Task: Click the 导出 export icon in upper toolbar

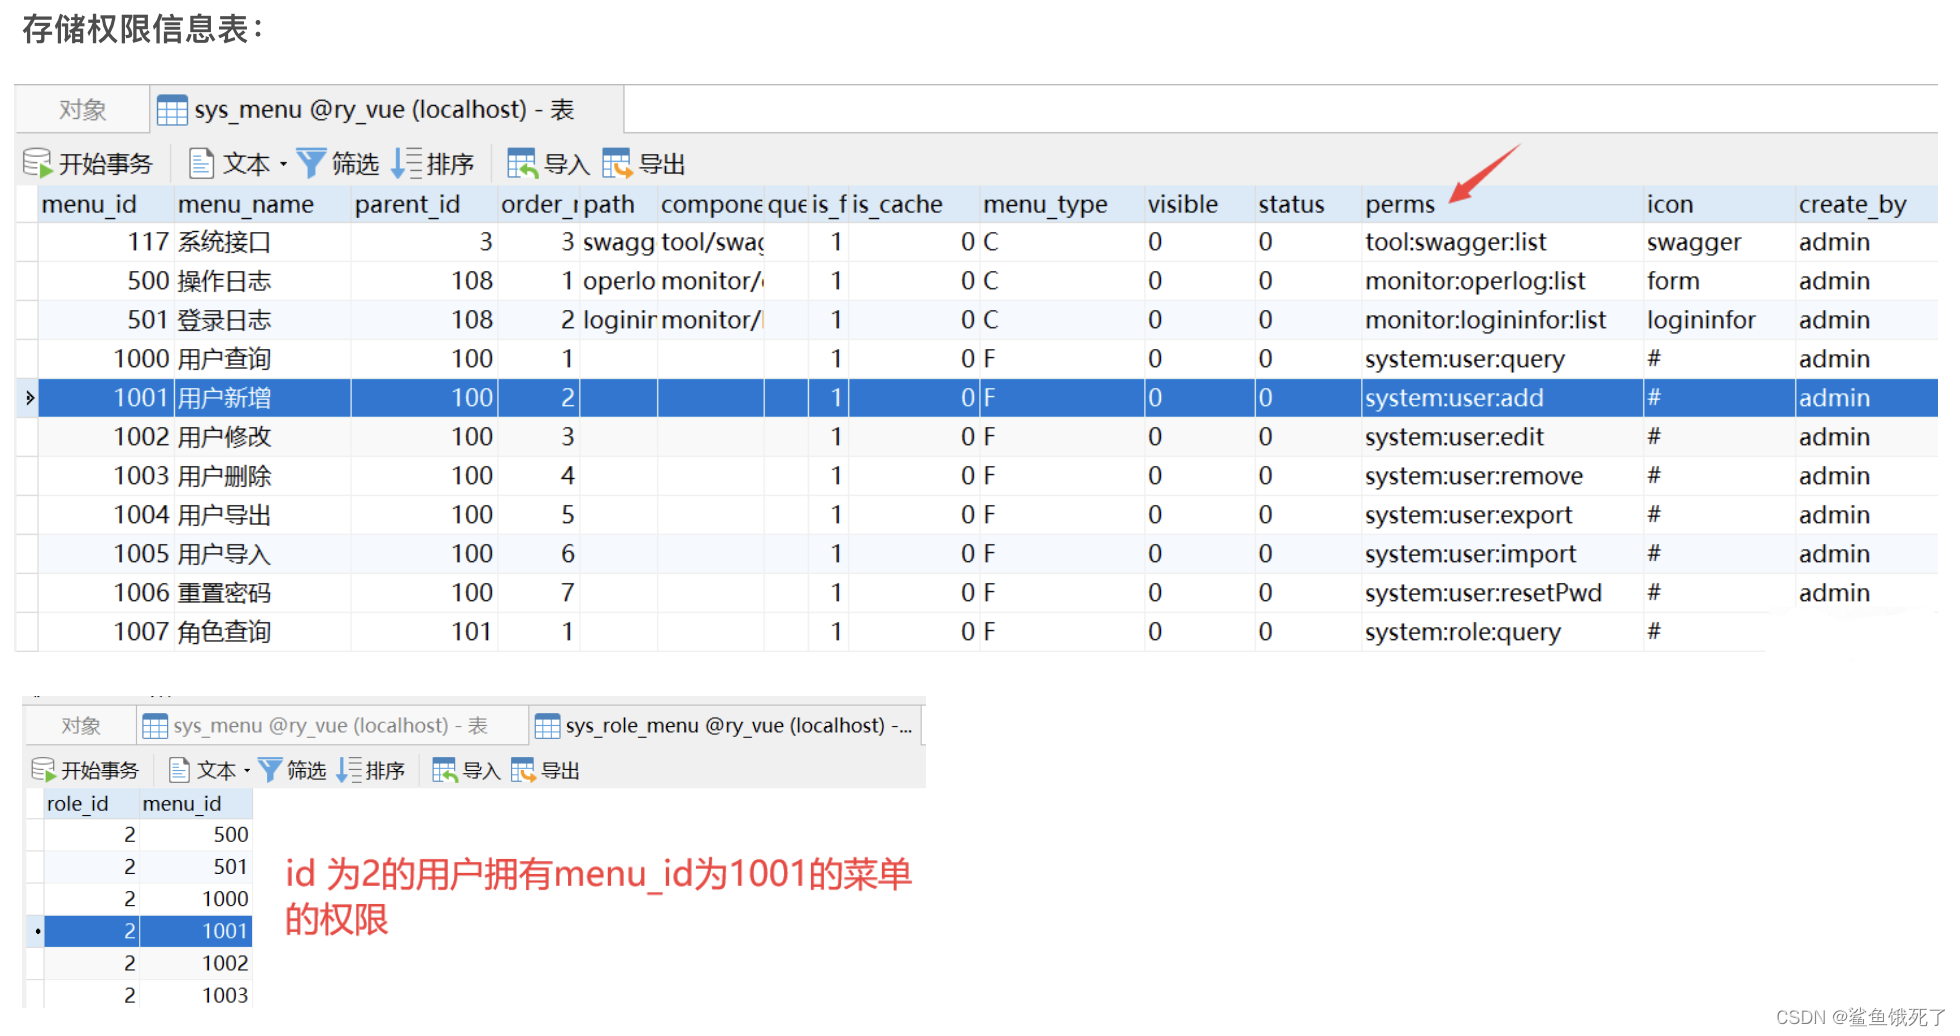Action: click(x=616, y=163)
